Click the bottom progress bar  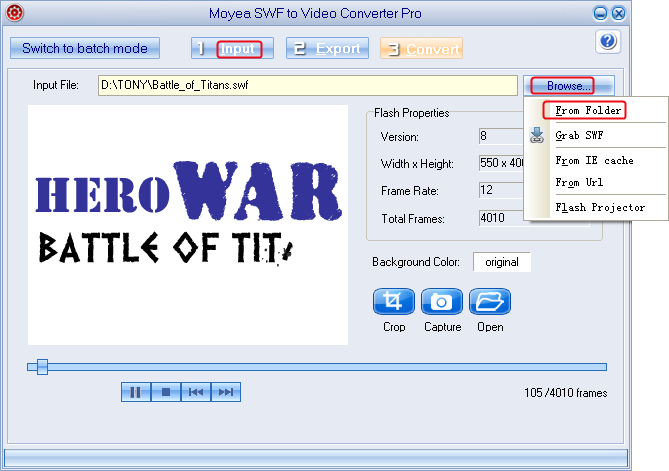316,458
